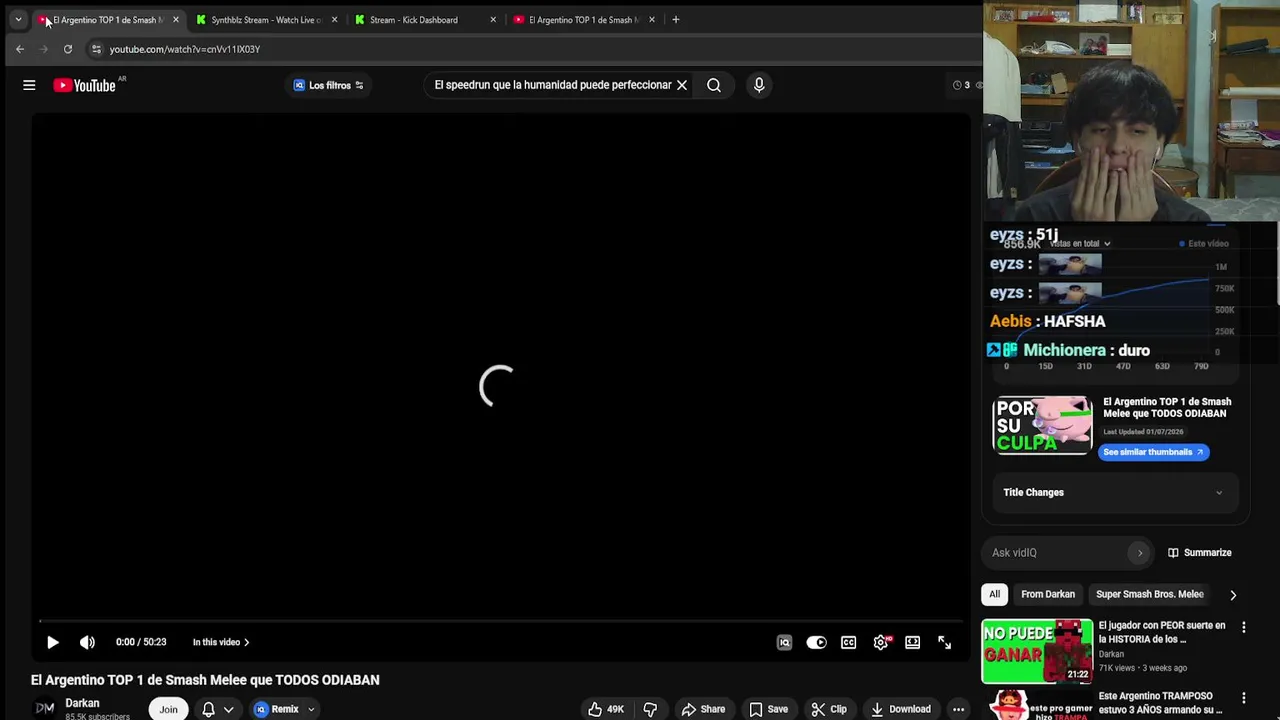The width and height of the screenshot is (1280, 720).
Task: Share the video
Action: point(703,709)
